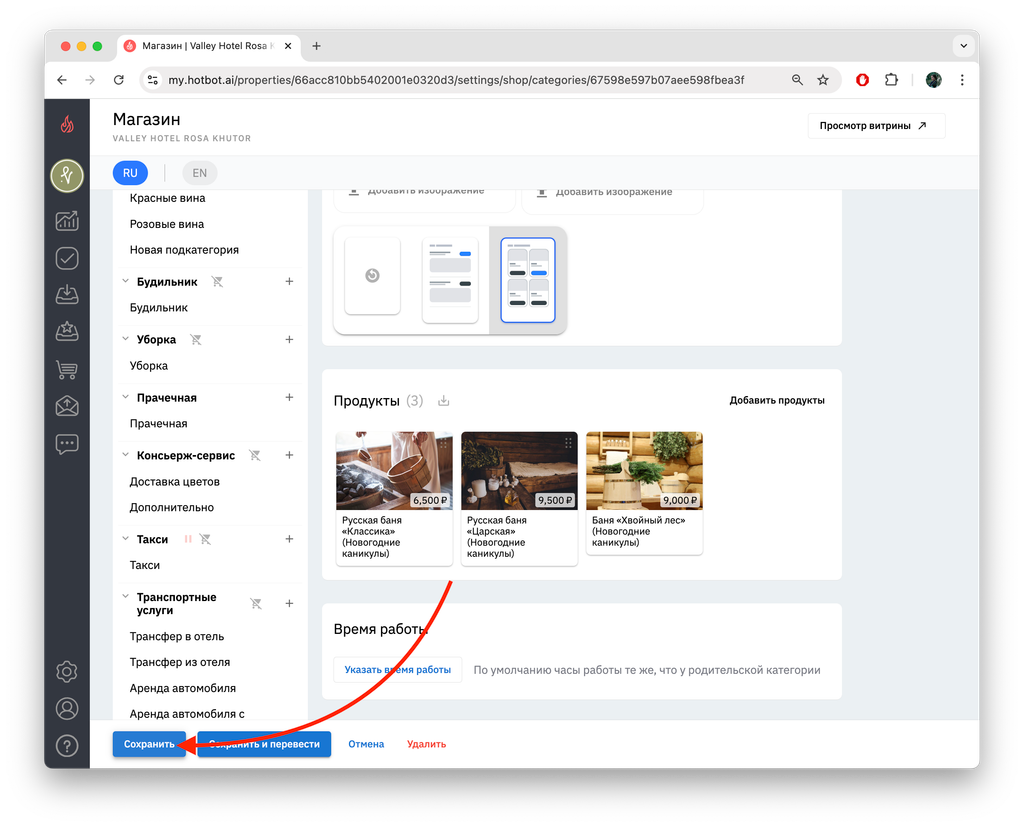Add subcategory plus next to Транспортные услуги
This screenshot has height=827, width=1024.
tap(289, 604)
